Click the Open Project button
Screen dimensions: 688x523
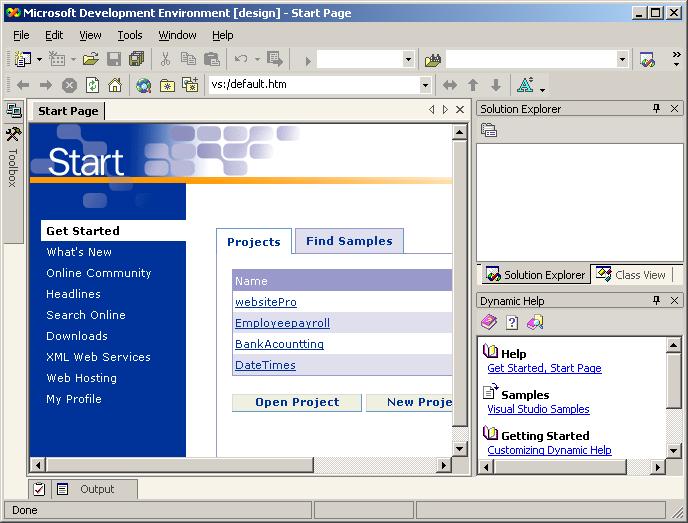click(x=297, y=402)
